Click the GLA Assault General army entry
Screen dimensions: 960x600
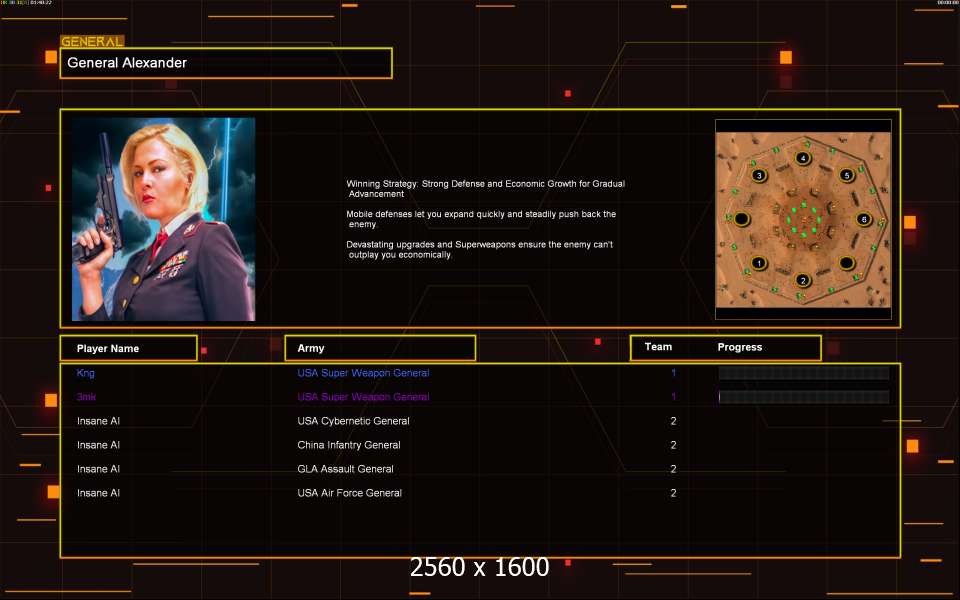coord(345,469)
